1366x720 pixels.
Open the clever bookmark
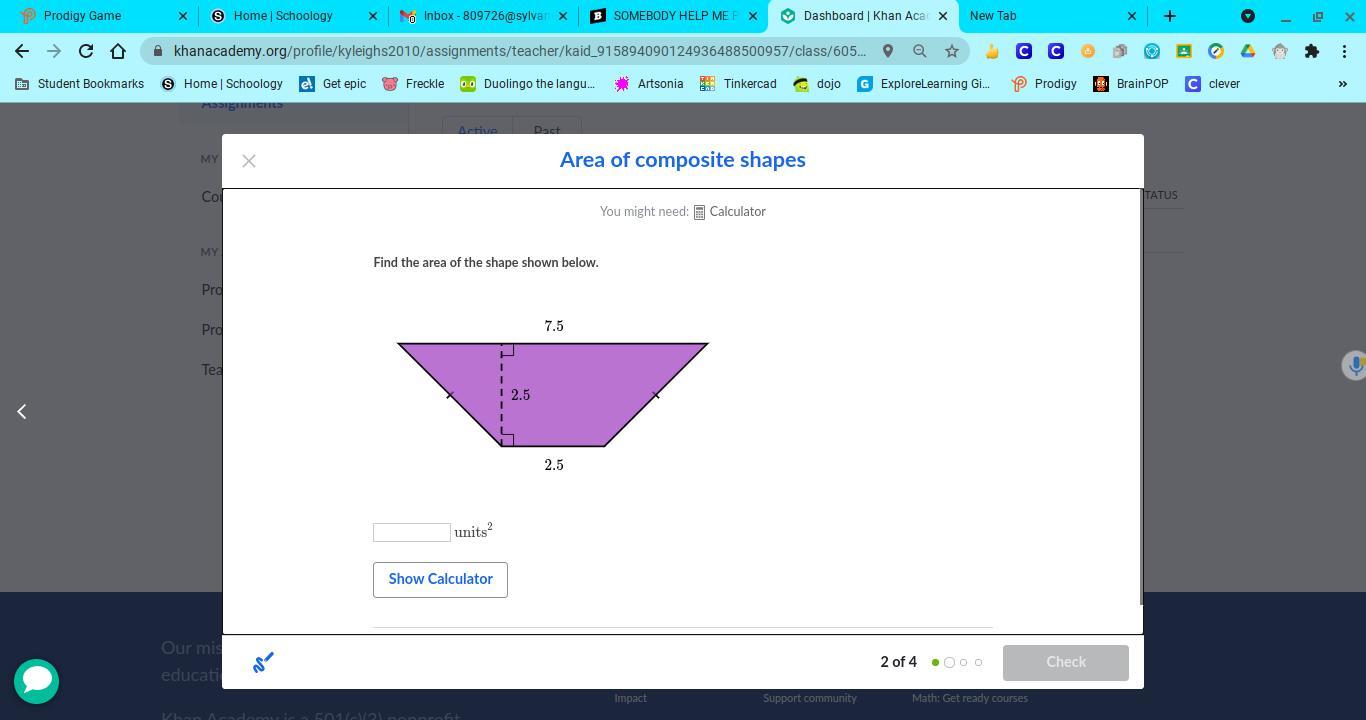1213,84
